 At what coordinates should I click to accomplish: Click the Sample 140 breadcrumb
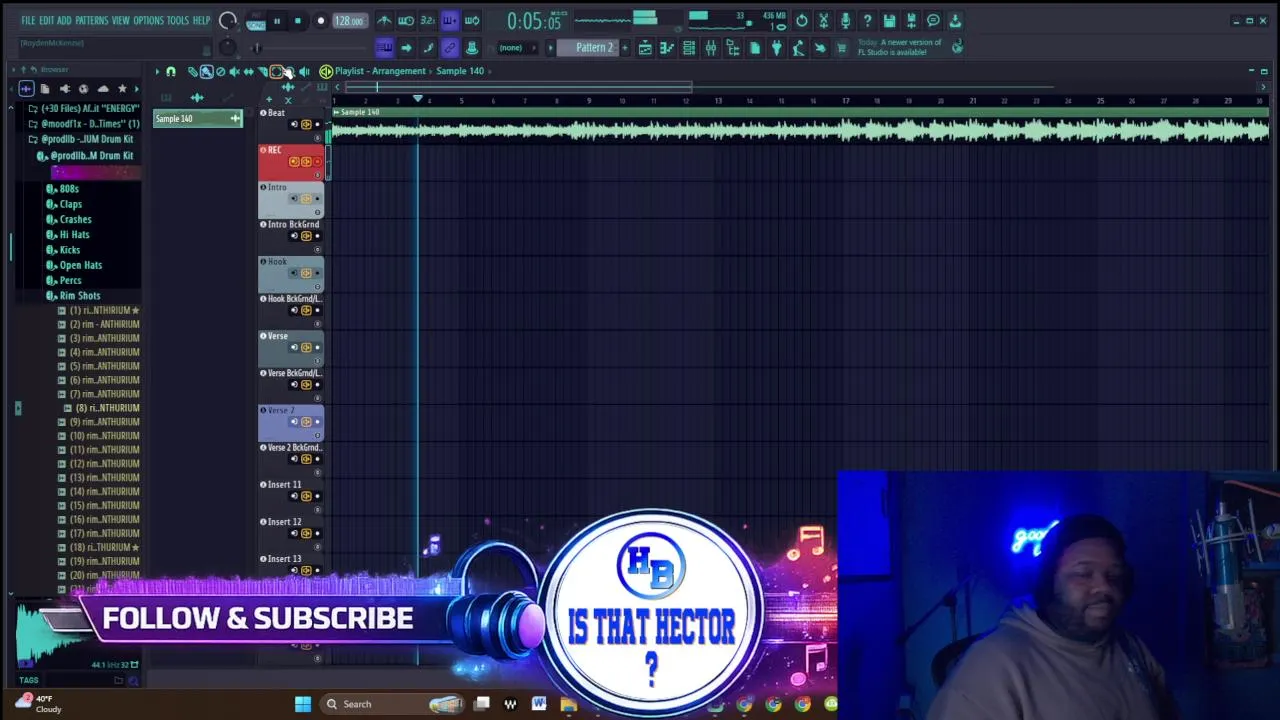pos(460,71)
